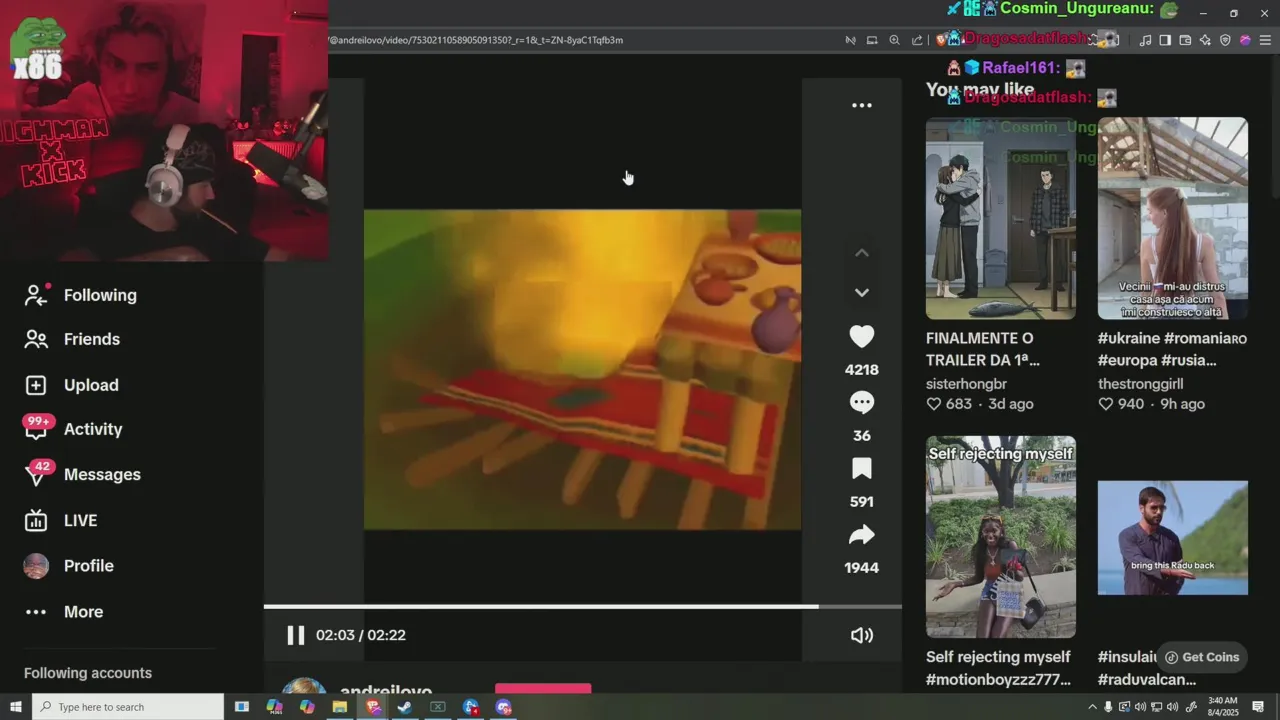Image resolution: width=1280 pixels, height=720 pixels.
Task: Pause the playing video
Action: 295,635
